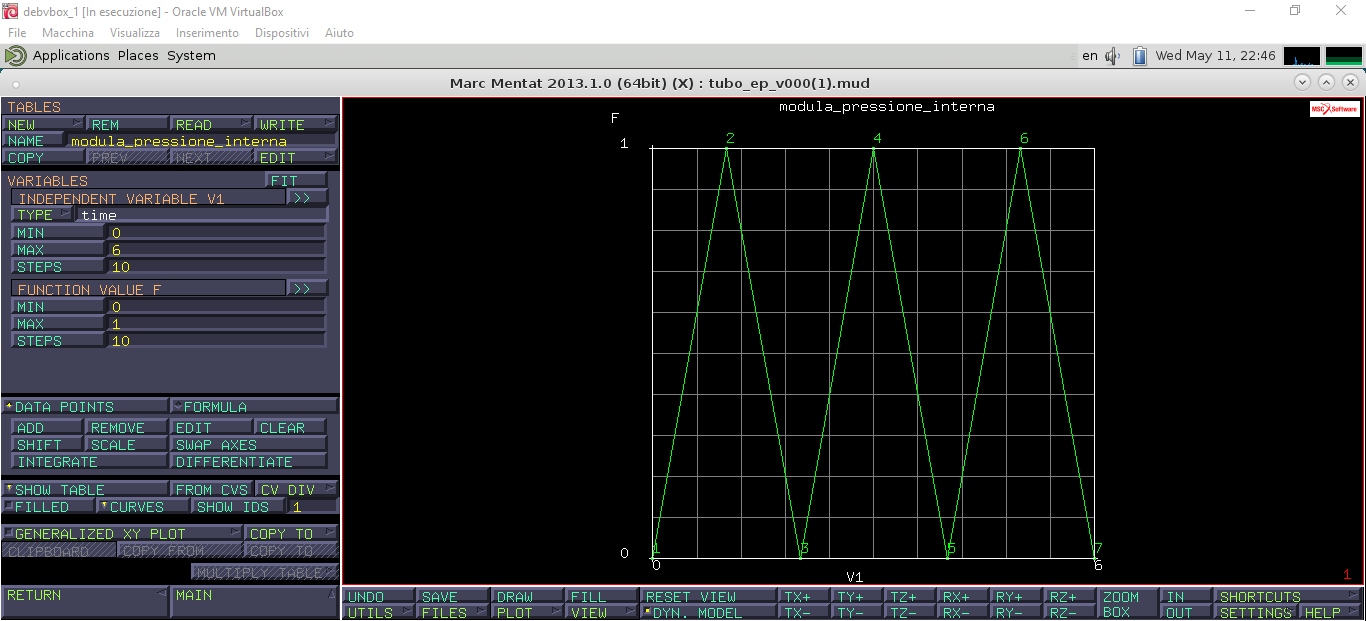Click the volume speaker tray icon
Image resolution: width=1366 pixels, height=621 pixels.
[1112, 56]
